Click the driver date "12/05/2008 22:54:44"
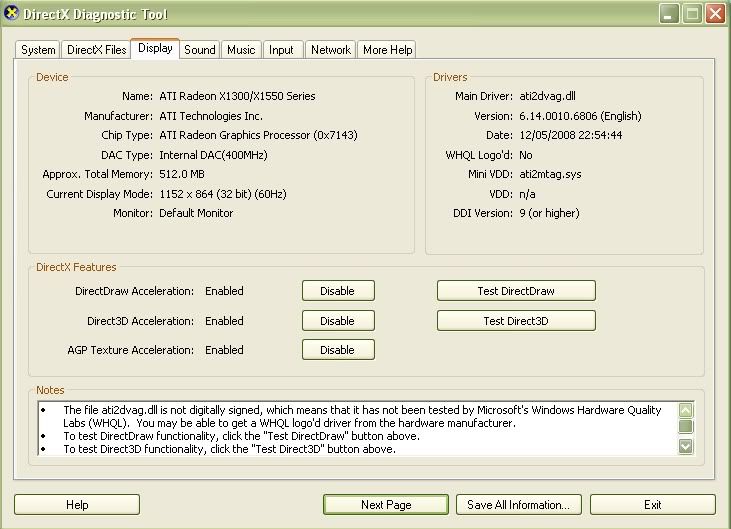The width and height of the screenshot is (731, 529). click(x=571, y=135)
